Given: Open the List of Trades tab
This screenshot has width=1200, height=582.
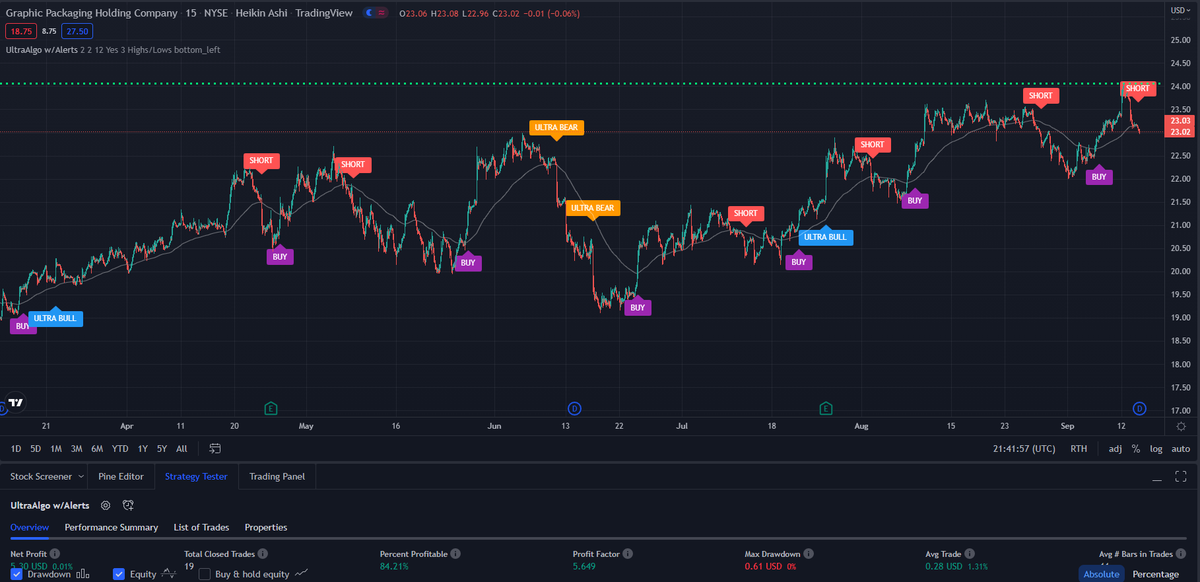Looking at the screenshot, I should [x=201, y=527].
